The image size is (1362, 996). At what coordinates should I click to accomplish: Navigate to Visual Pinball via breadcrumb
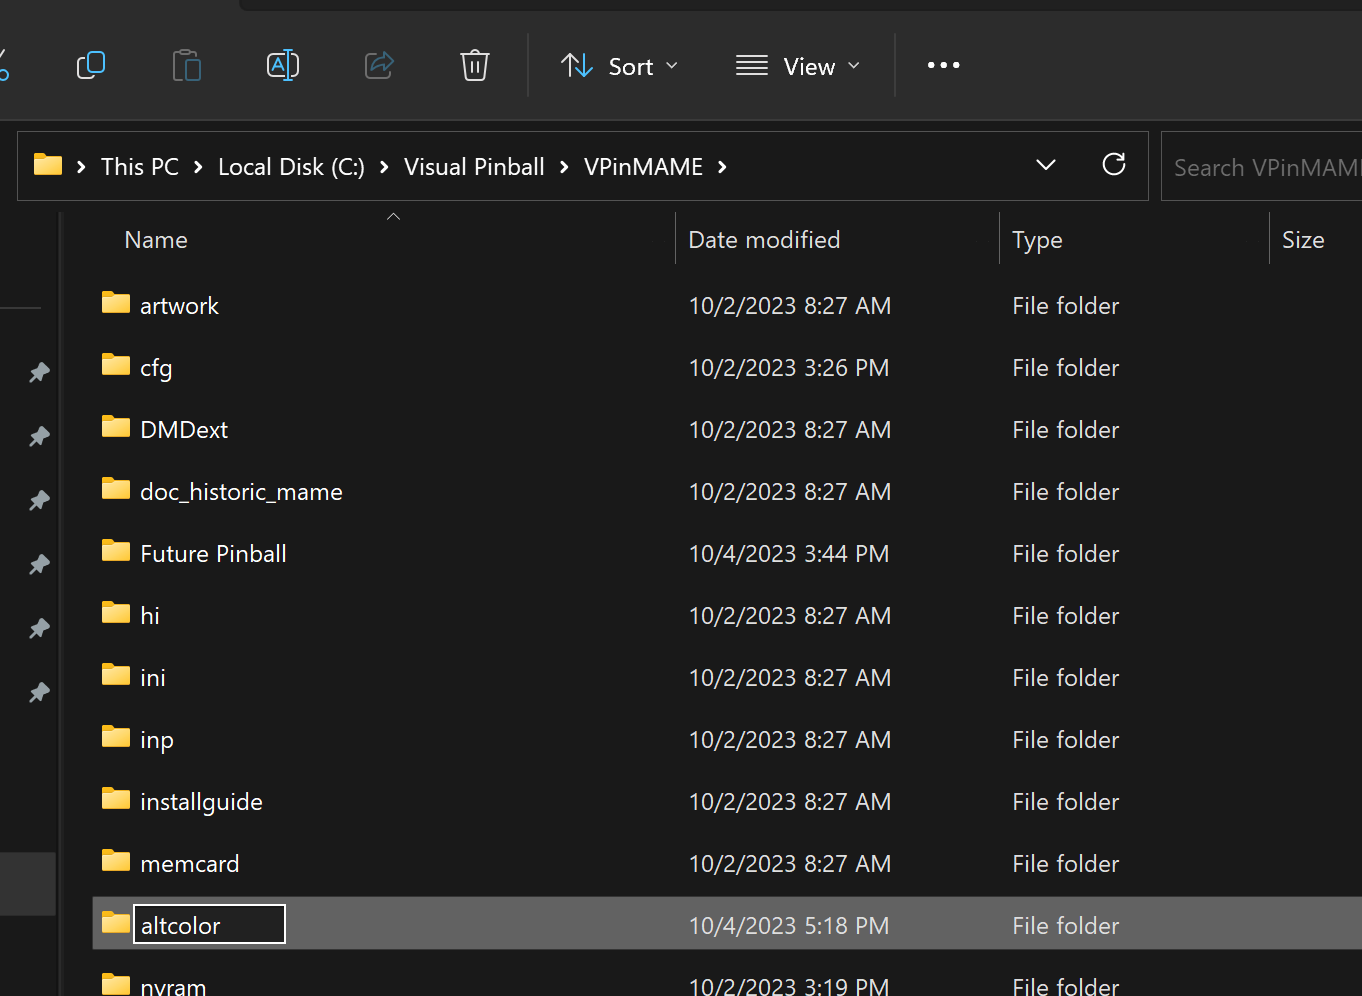[474, 166]
